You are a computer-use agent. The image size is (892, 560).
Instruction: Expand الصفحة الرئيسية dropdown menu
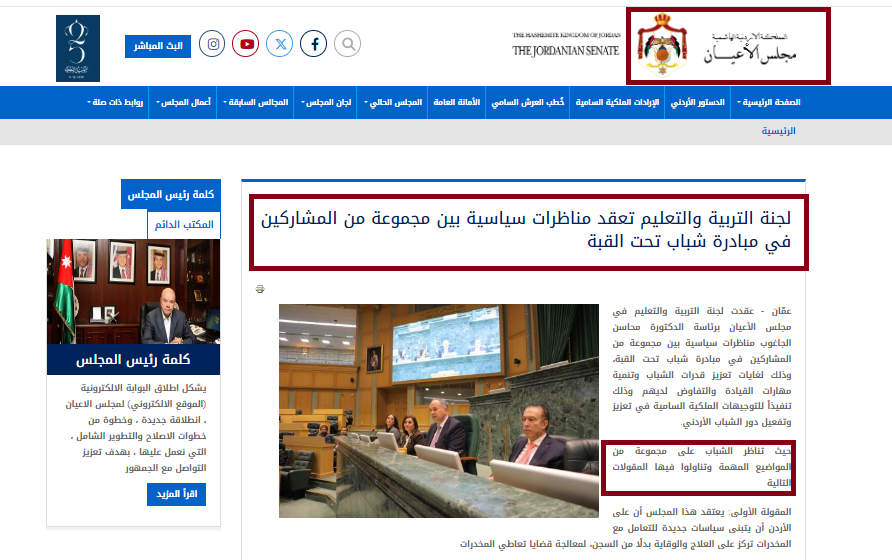pos(768,102)
